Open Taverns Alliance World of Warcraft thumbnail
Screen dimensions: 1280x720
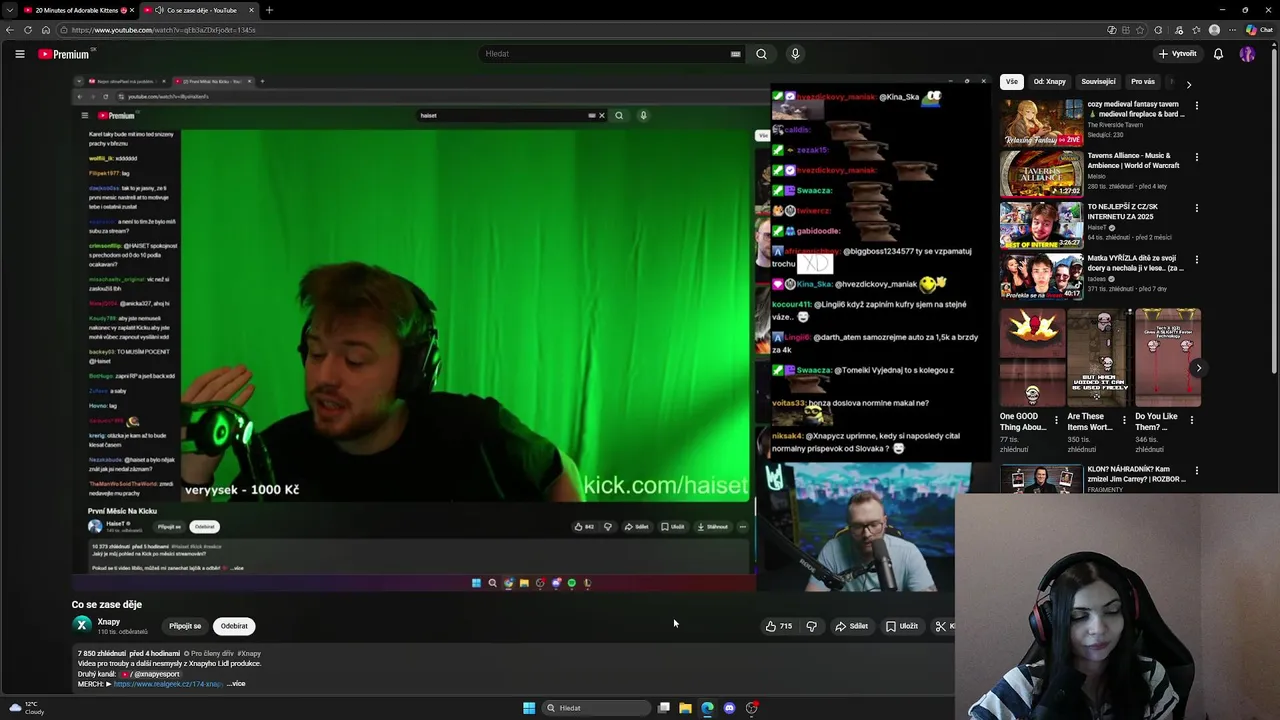[1041, 174]
